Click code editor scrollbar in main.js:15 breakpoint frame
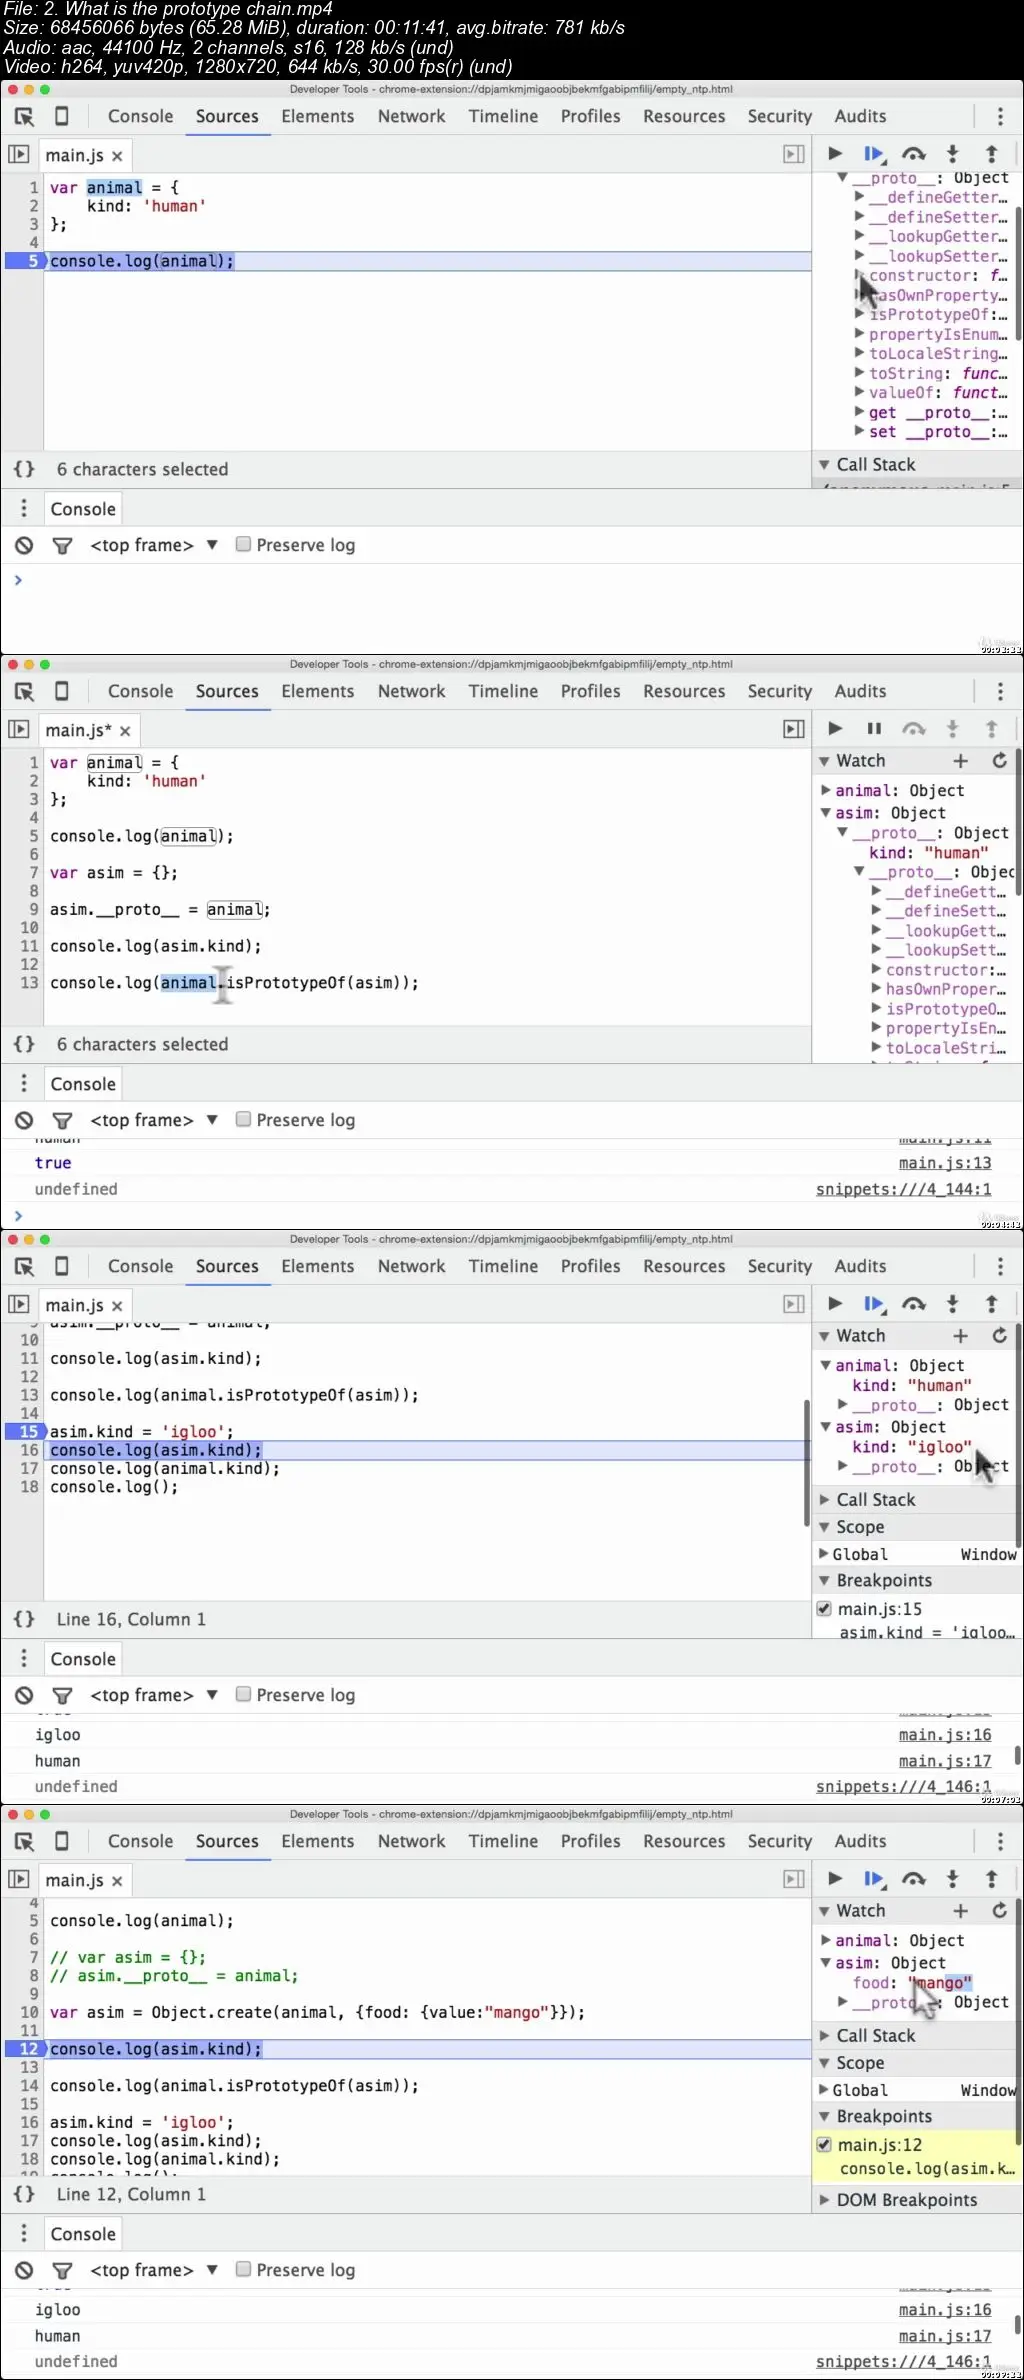The image size is (1024, 2380). (x=806, y=1462)
